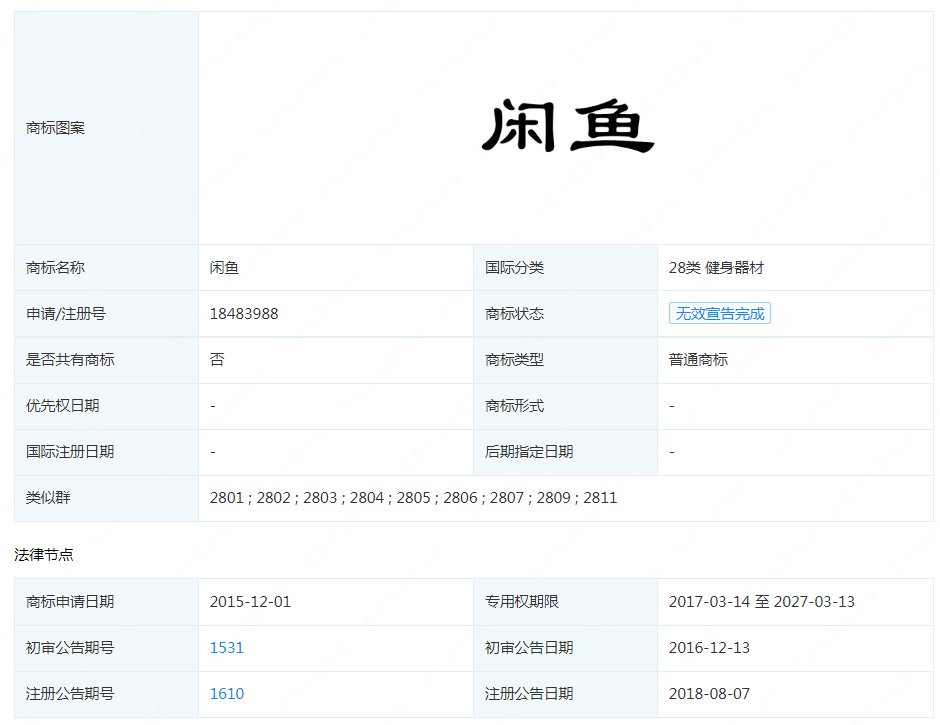Click the 专用权期限 label
This screenshot has height=725, width=940.
[x=522, y=601]
